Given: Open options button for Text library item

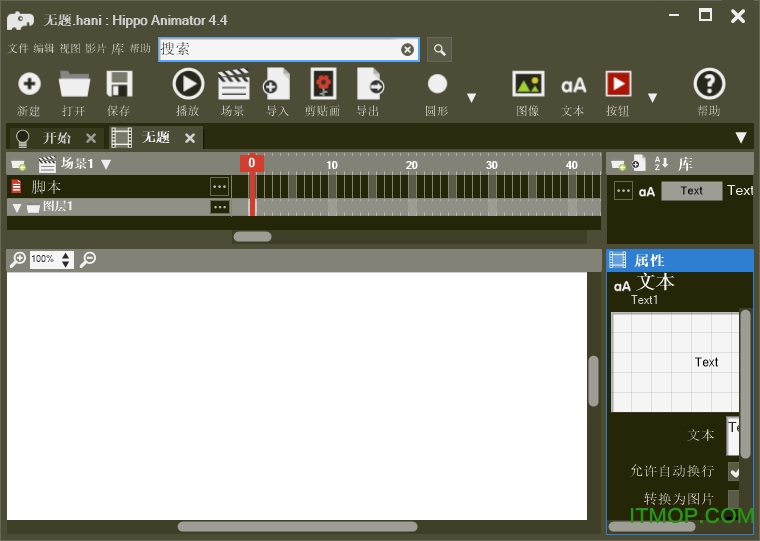Looking at the screenshot, I should point(623,191).
